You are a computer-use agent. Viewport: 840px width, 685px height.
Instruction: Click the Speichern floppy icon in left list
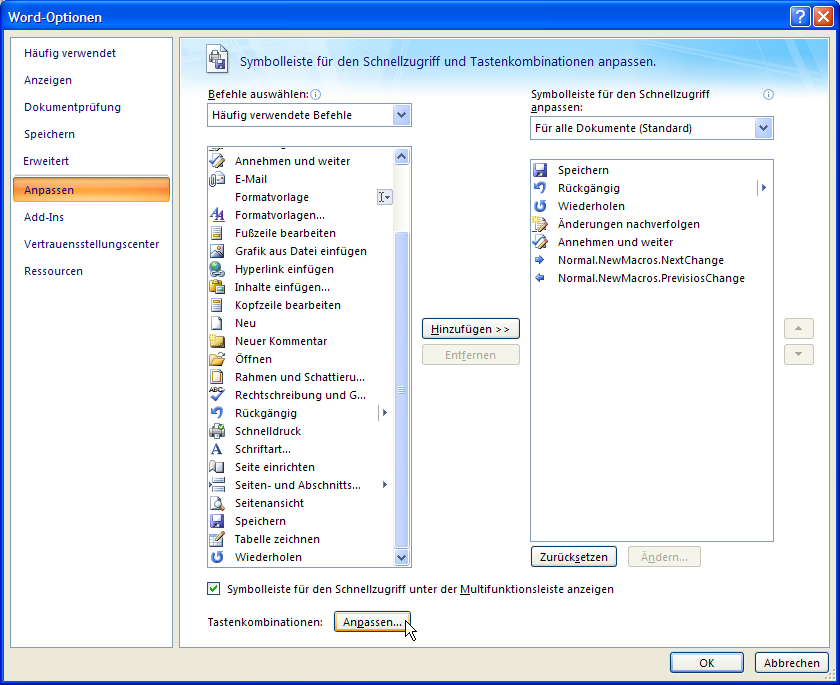217,521
